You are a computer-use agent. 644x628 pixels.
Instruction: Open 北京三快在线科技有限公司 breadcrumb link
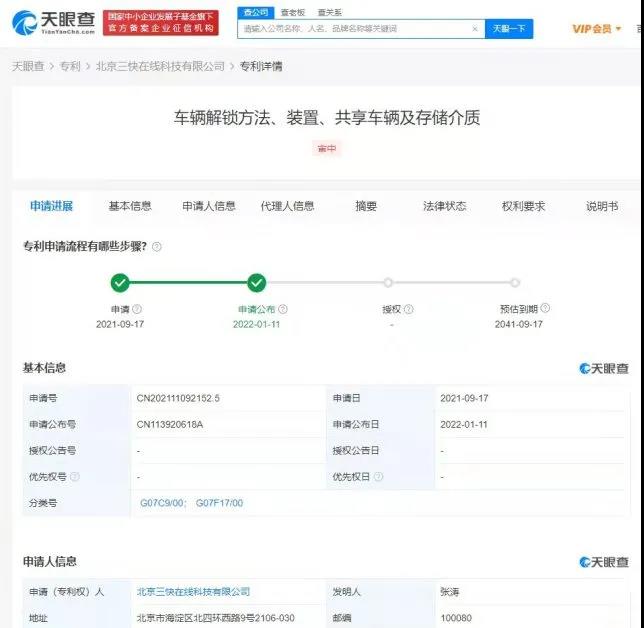160,66
